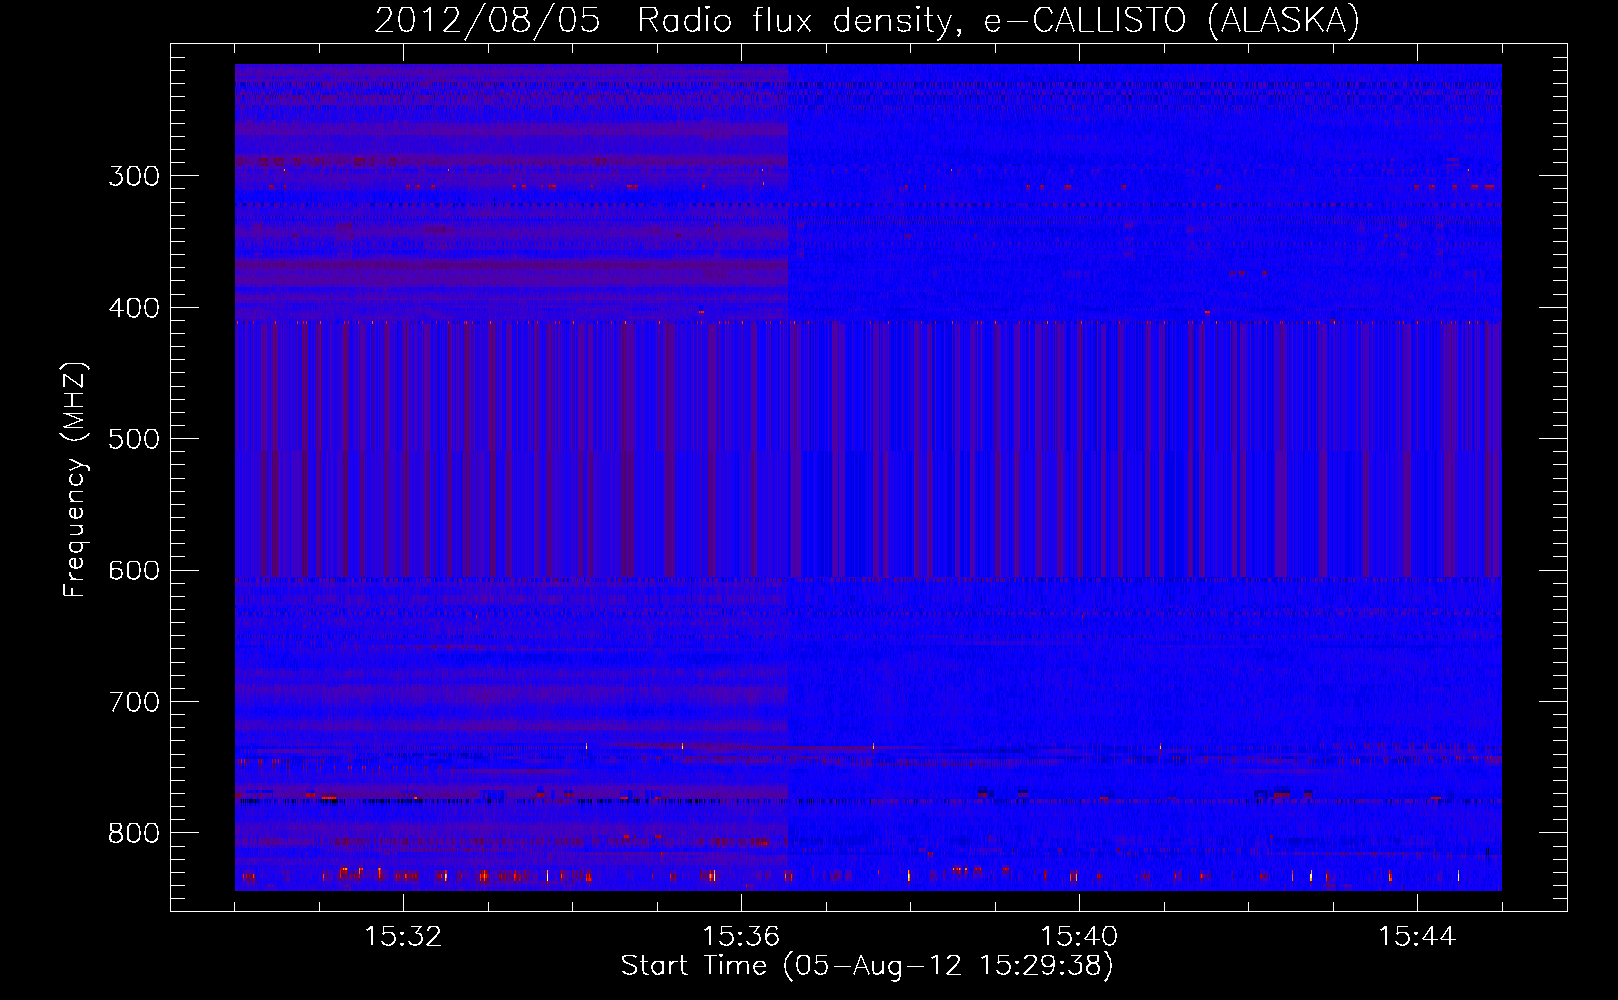
Task: Select the 800 frequency tick label
Action: coord(134,834)
